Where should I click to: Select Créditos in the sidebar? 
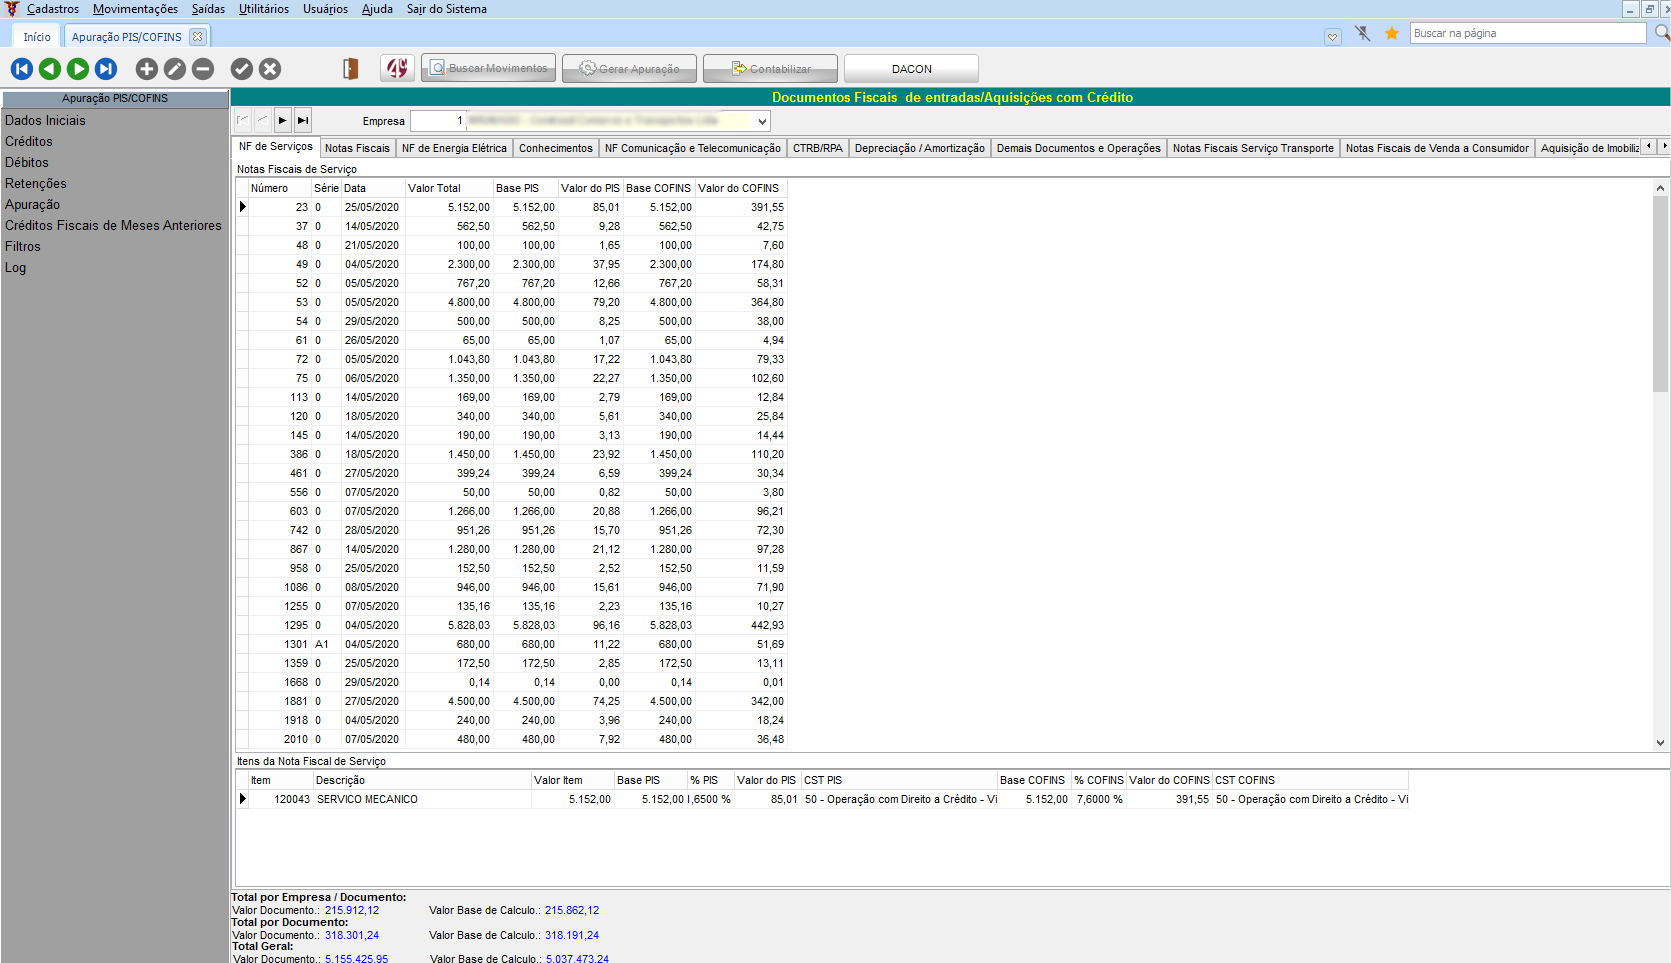[29, 141]
